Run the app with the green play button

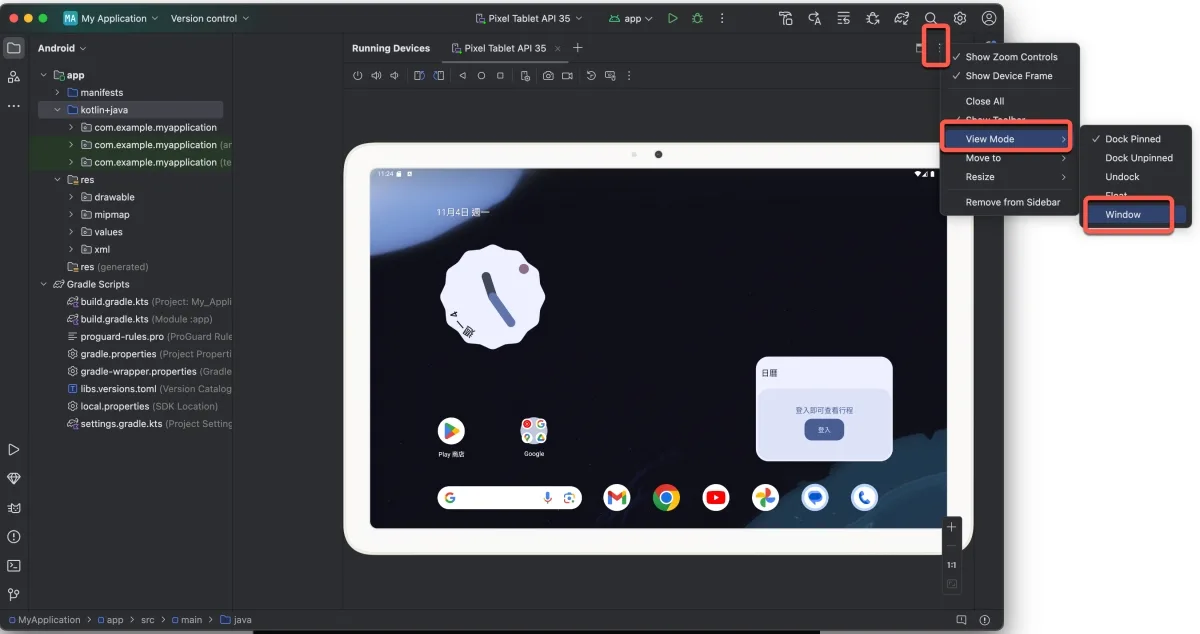pos(672,18)
